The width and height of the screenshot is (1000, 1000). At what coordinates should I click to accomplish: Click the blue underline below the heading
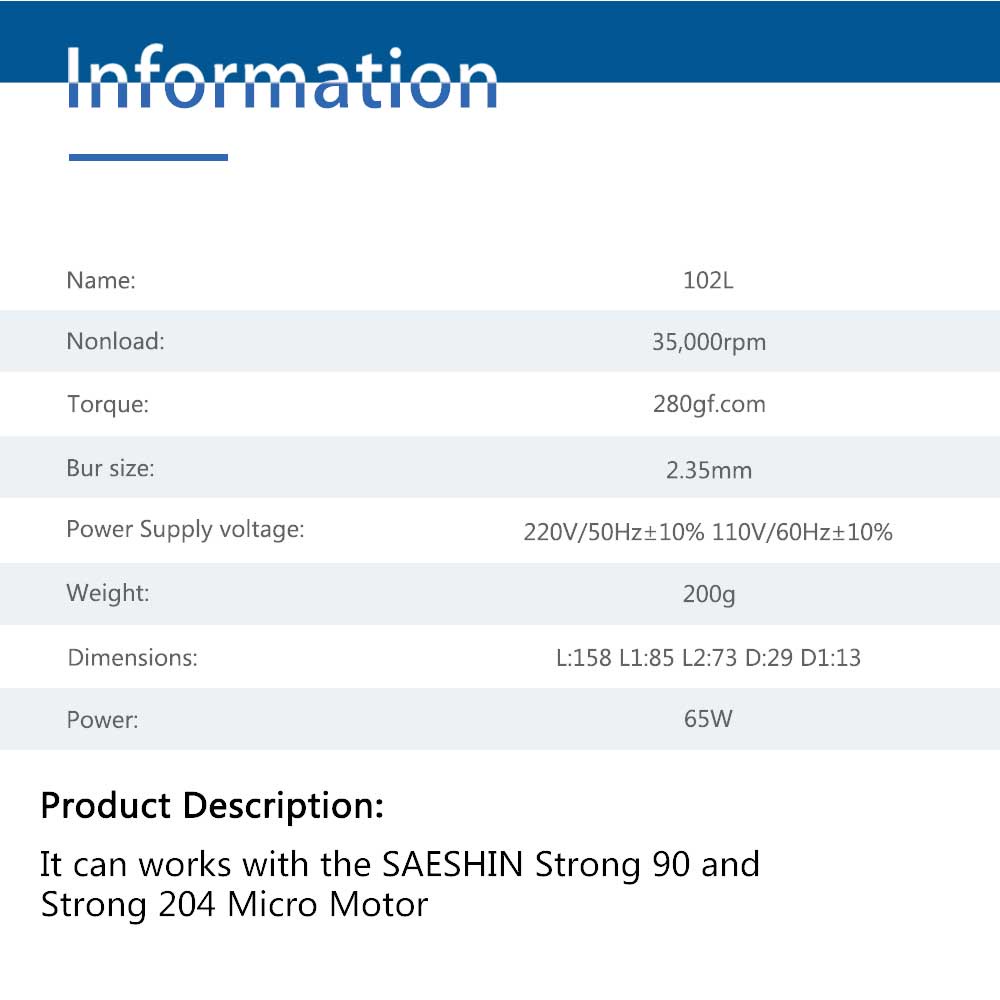click(x=148, y=157)
